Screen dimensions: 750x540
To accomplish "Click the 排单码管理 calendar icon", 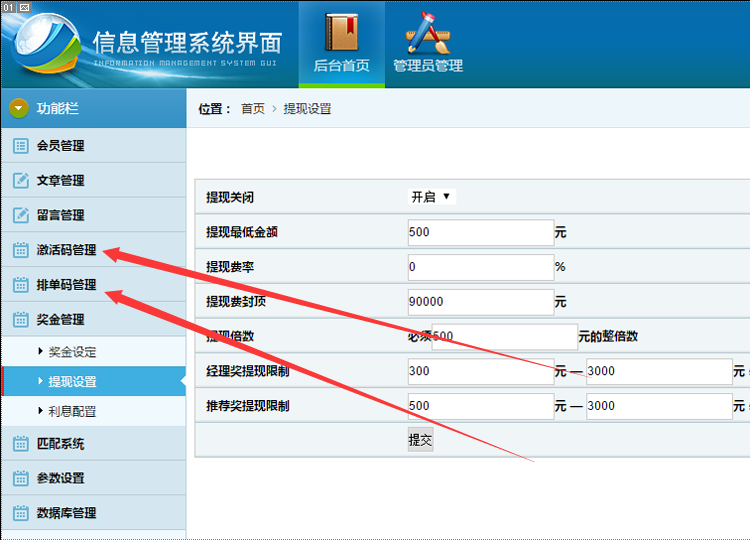I will point(21,285).
